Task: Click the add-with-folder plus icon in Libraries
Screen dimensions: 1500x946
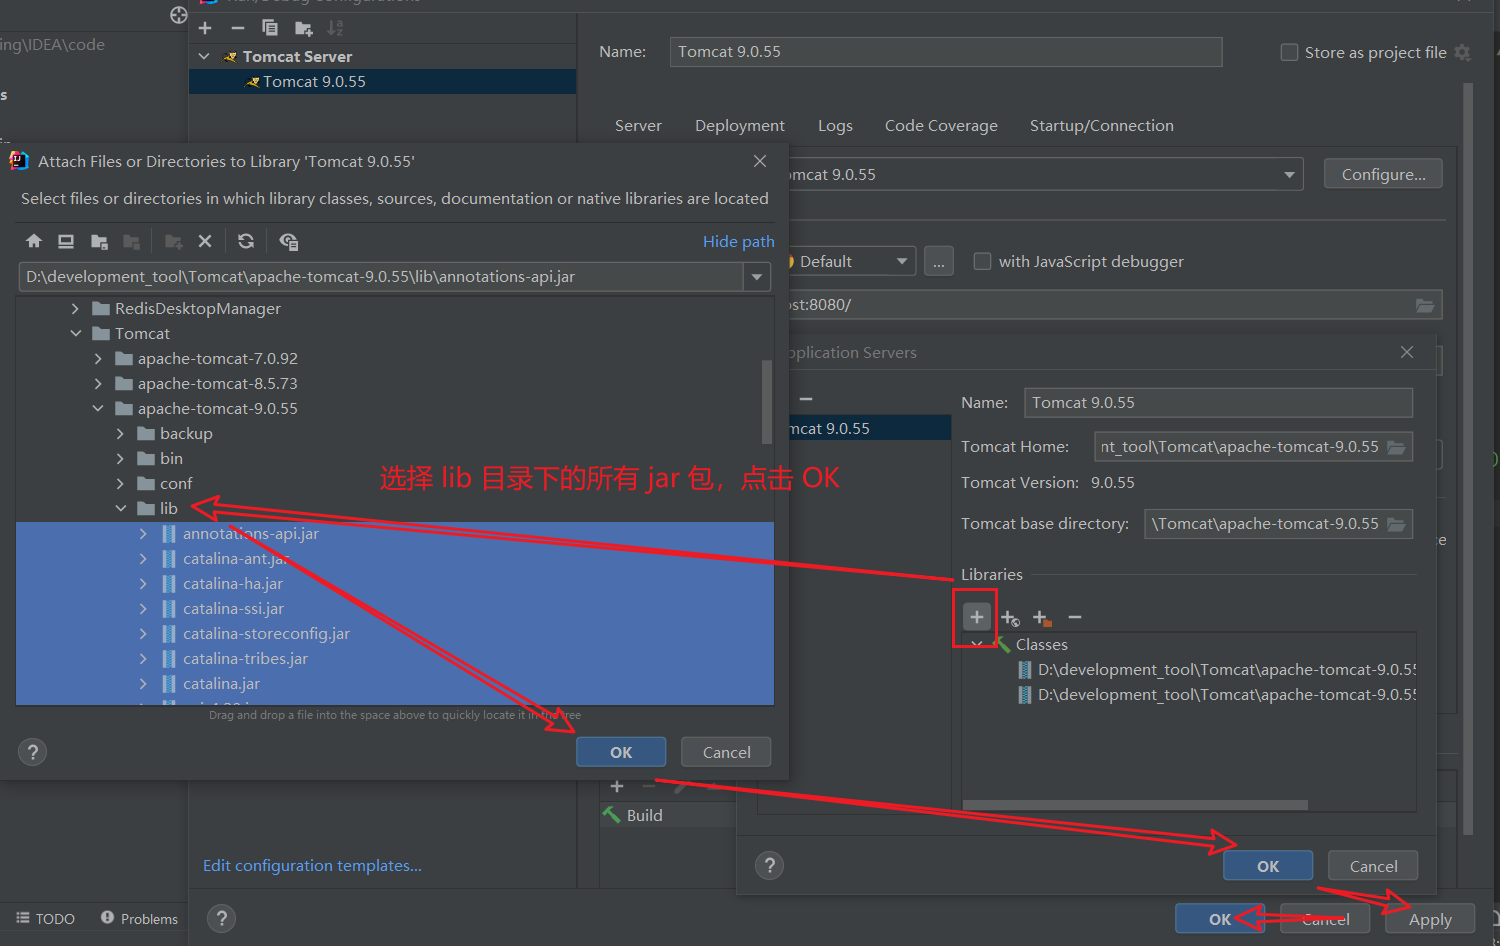Action: click(x=1042, y=618)
